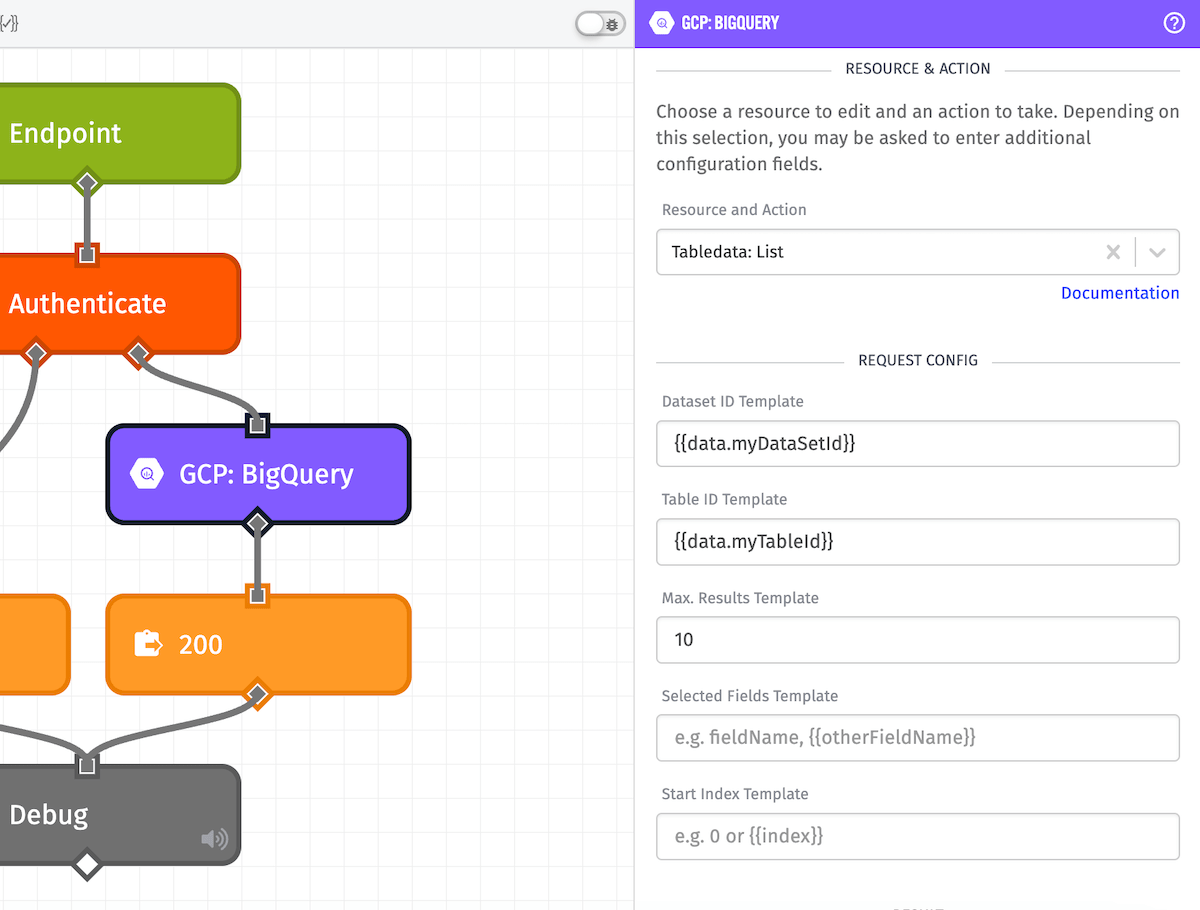Viewport: 1200px width, 910px height.
Task: Click the 200 node input connector
Action: [x=258, y=595]
